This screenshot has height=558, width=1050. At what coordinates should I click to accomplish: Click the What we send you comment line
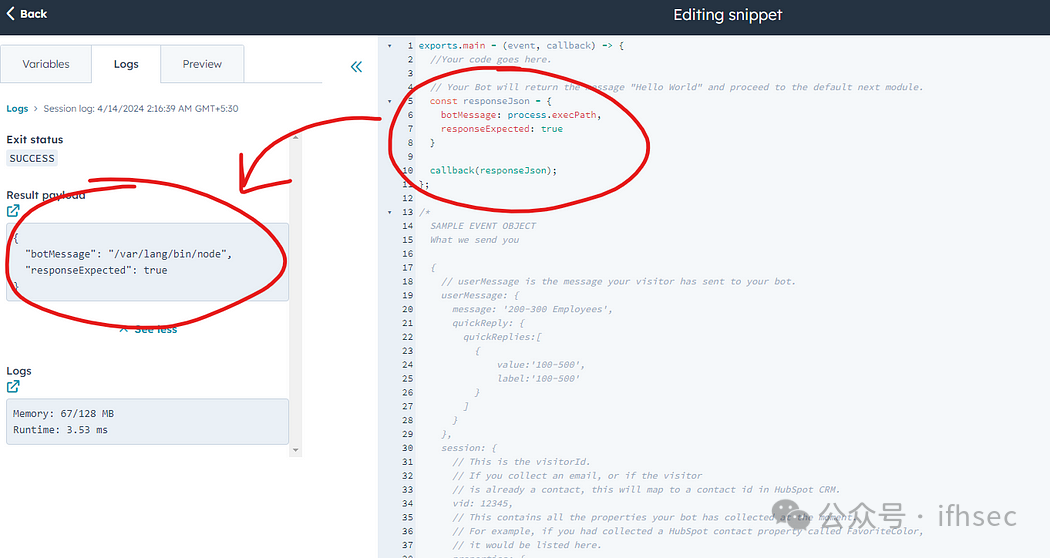475,240
